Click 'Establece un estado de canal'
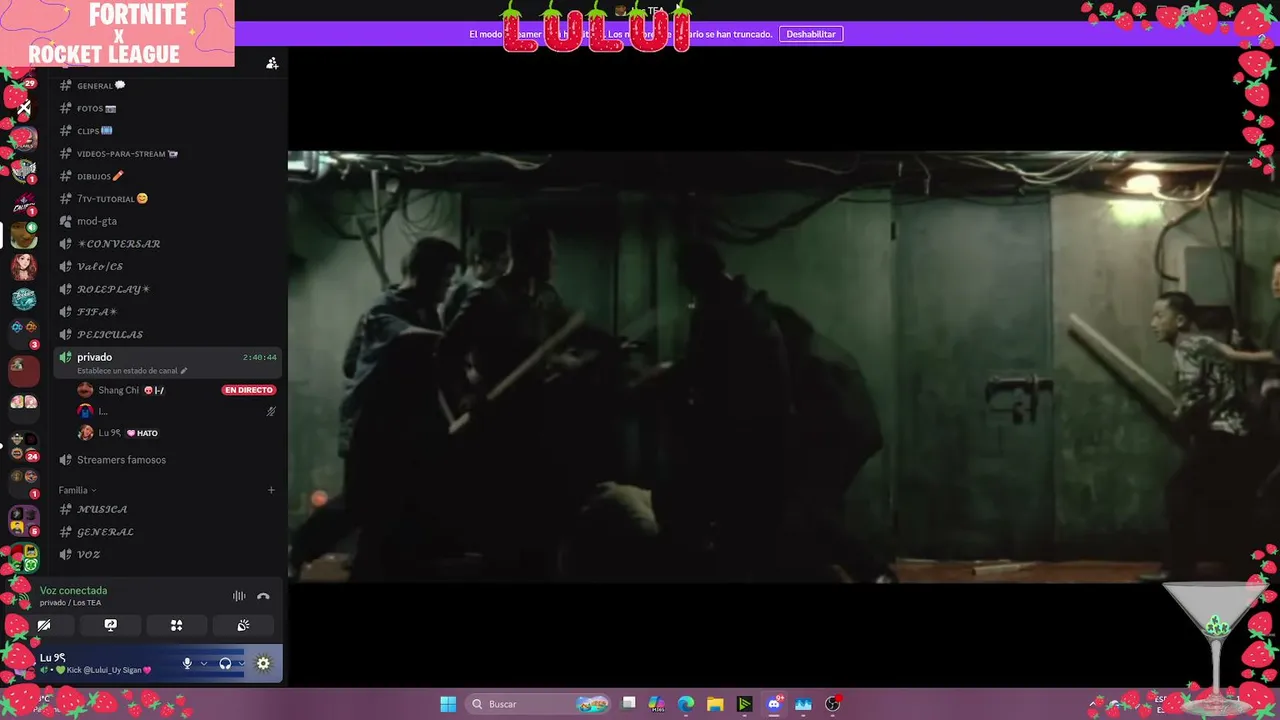 (132, 371)
